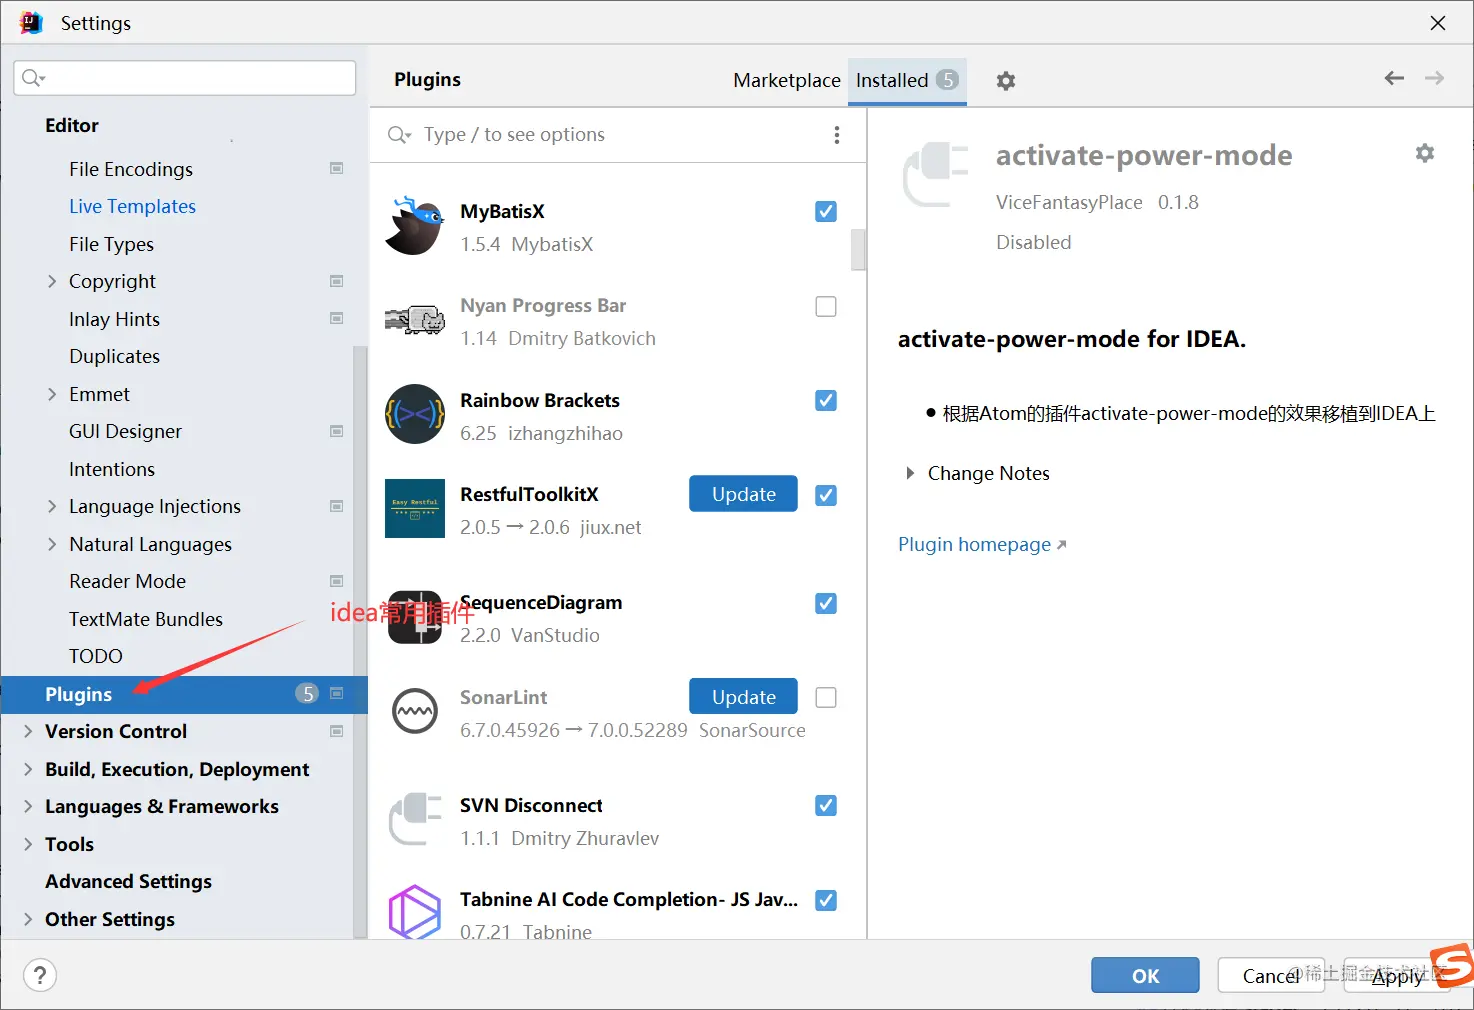
Task: Click the project-level icon beside Inlay Hints
Action: click(x=337, y=318)
